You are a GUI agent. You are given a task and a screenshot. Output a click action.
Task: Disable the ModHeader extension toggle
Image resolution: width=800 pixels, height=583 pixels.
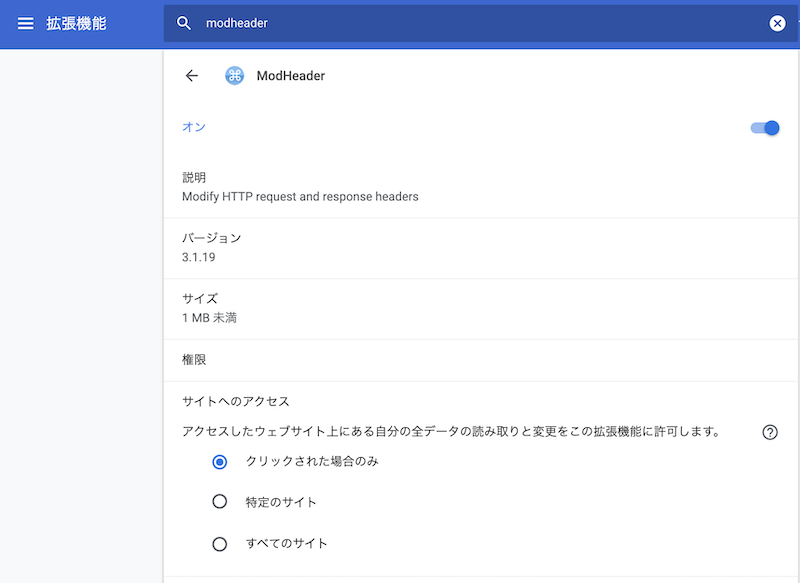coord(763,127)
